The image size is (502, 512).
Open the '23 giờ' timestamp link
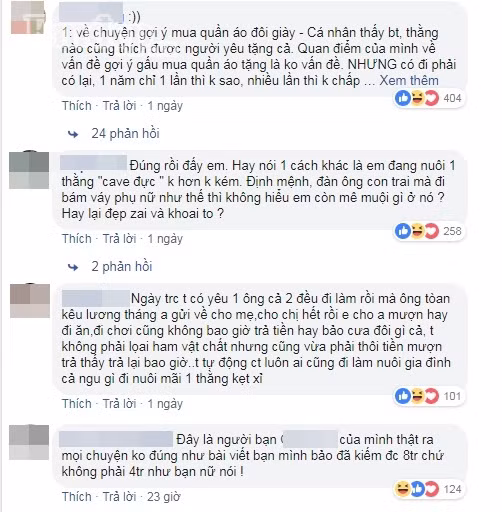164,497
